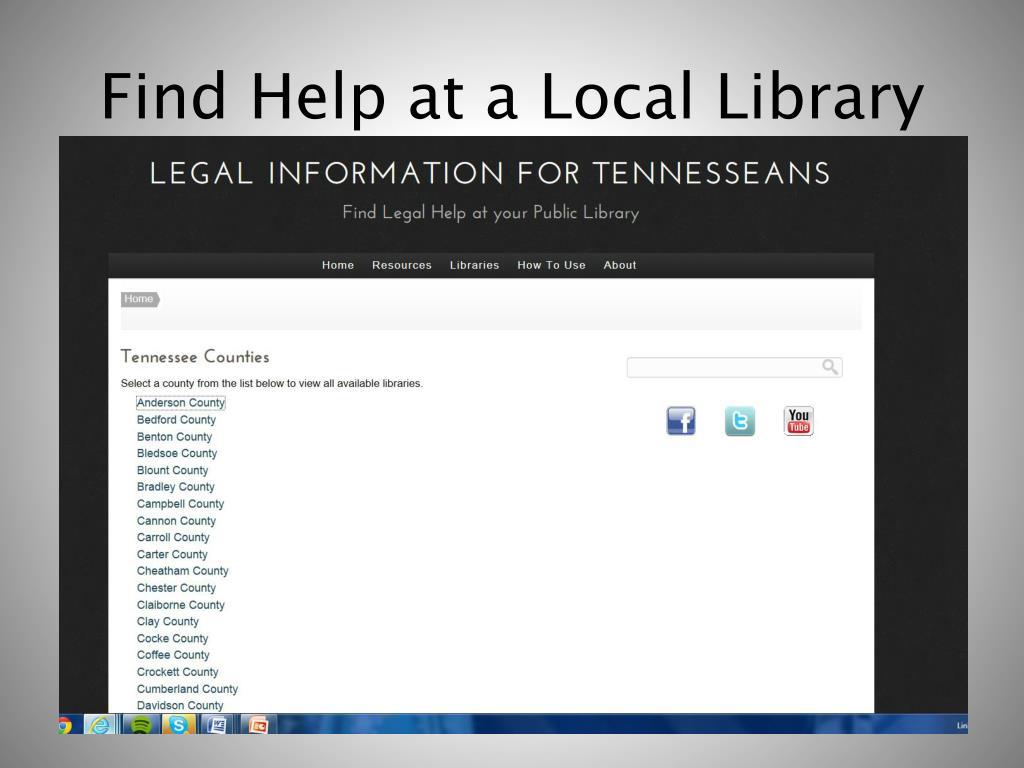
Task: Select Crockett County link
Action: tap(178, 672)
